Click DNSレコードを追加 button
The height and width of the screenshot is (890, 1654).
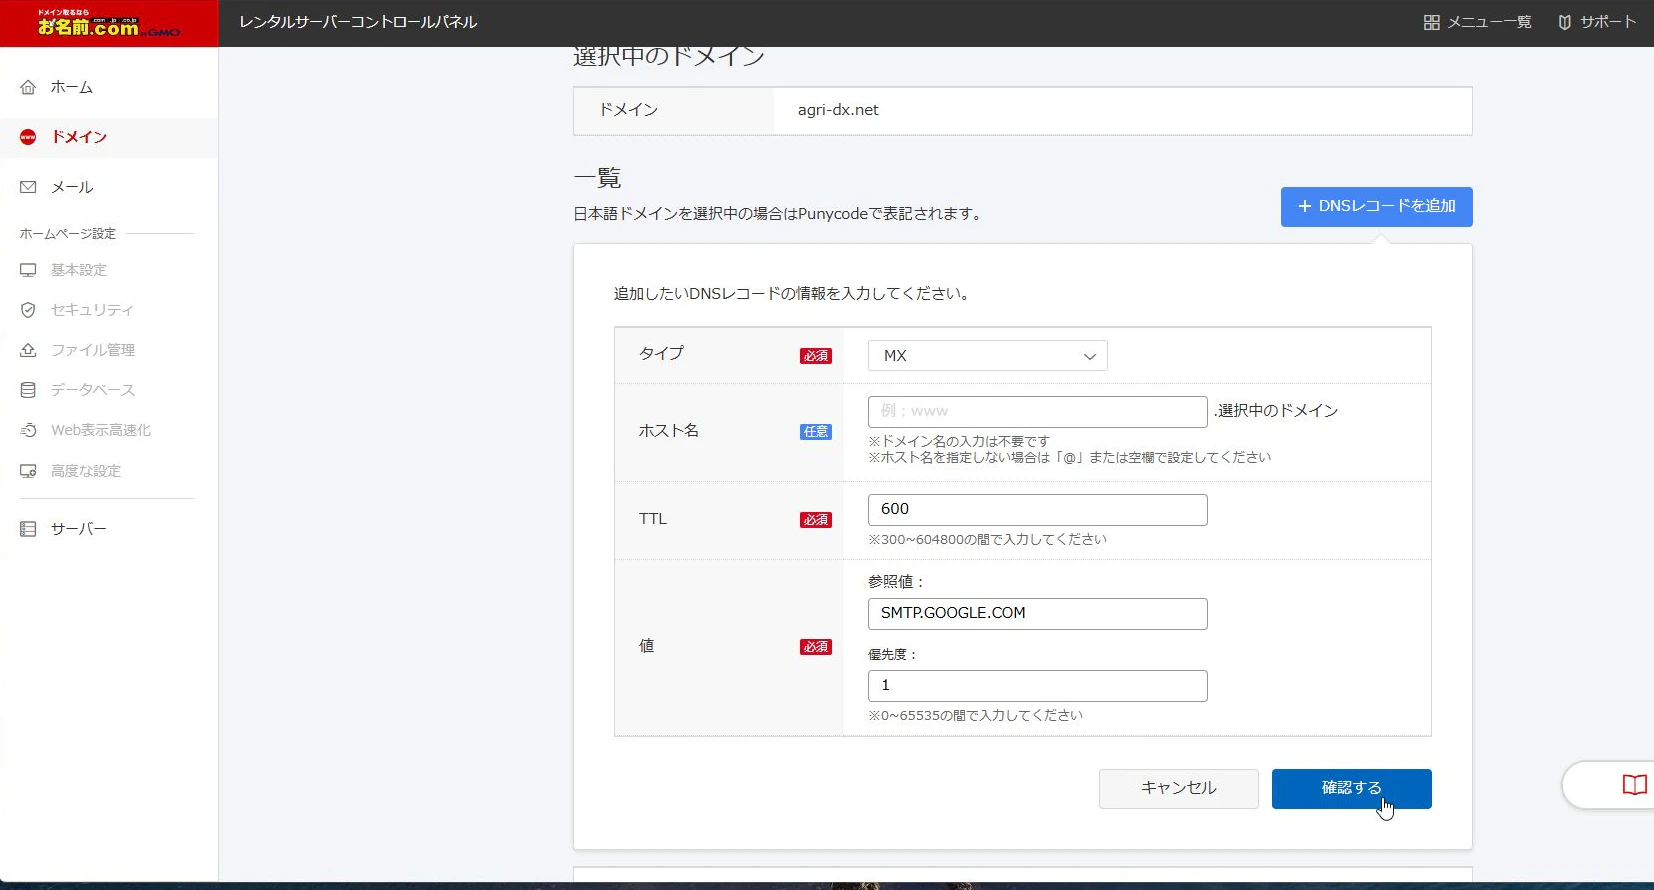click(1376, 206)
